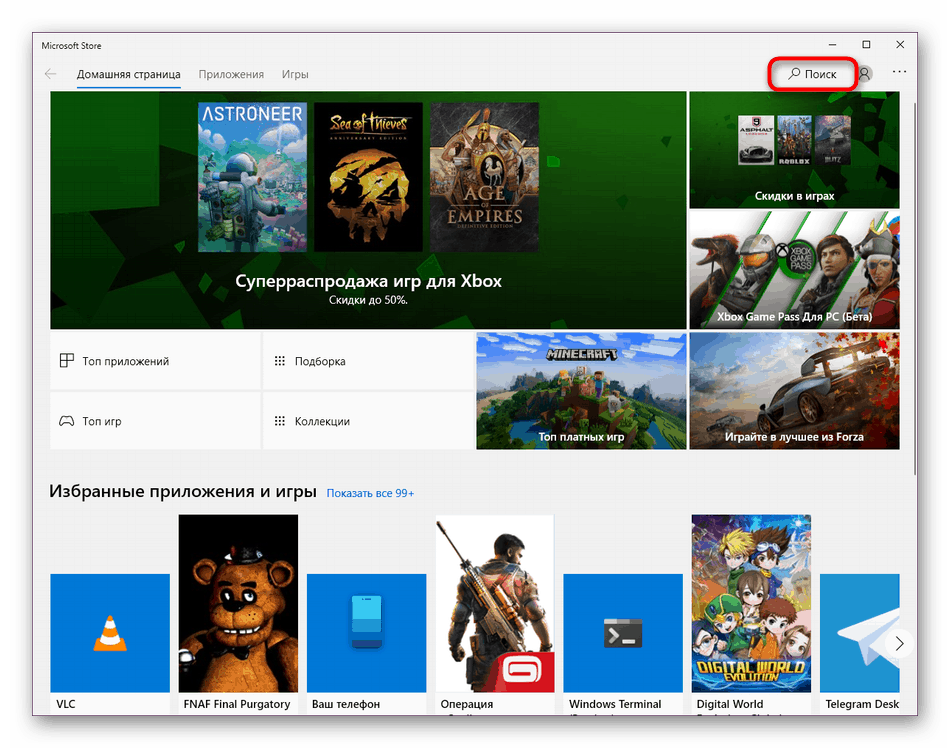Show next featured apps with arrow

(899, 643)
